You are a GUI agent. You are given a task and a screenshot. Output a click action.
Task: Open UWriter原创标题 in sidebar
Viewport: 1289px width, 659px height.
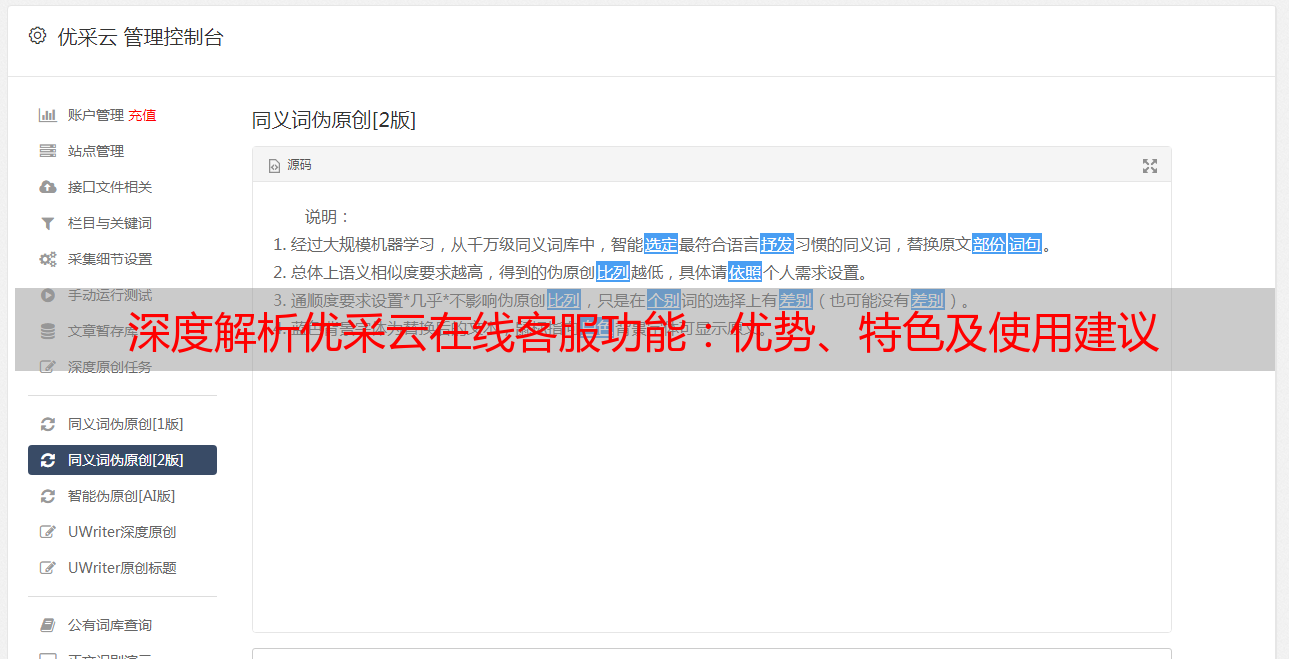[122, 568]
